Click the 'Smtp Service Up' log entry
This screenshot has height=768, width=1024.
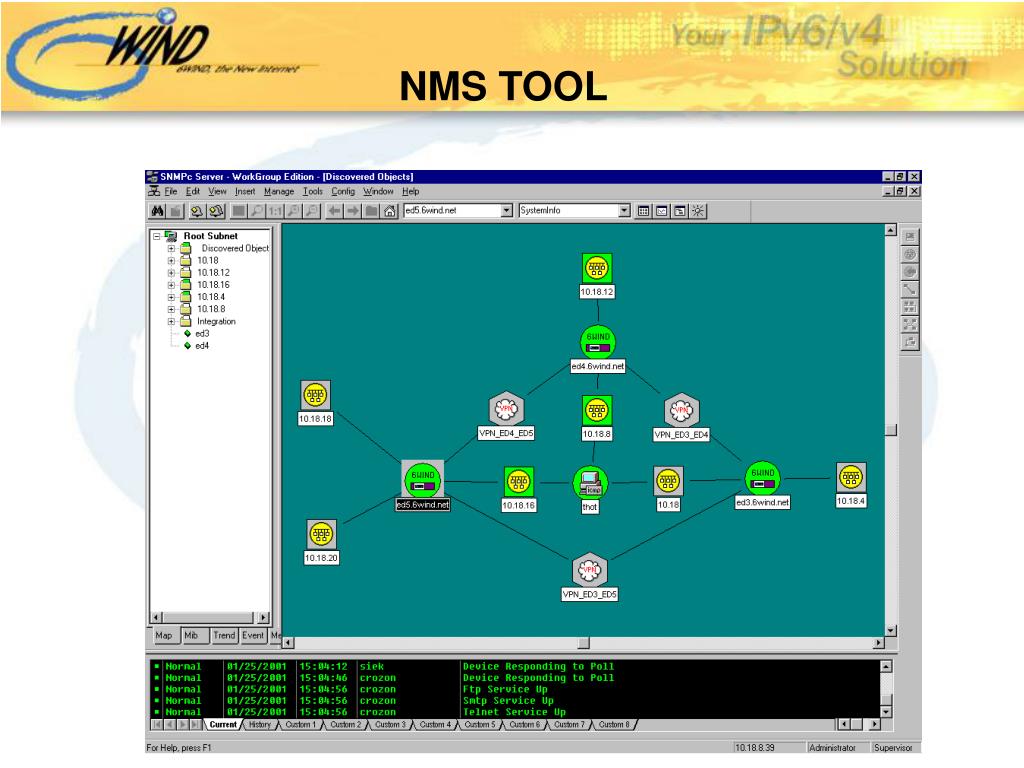[x=508, y=701]
